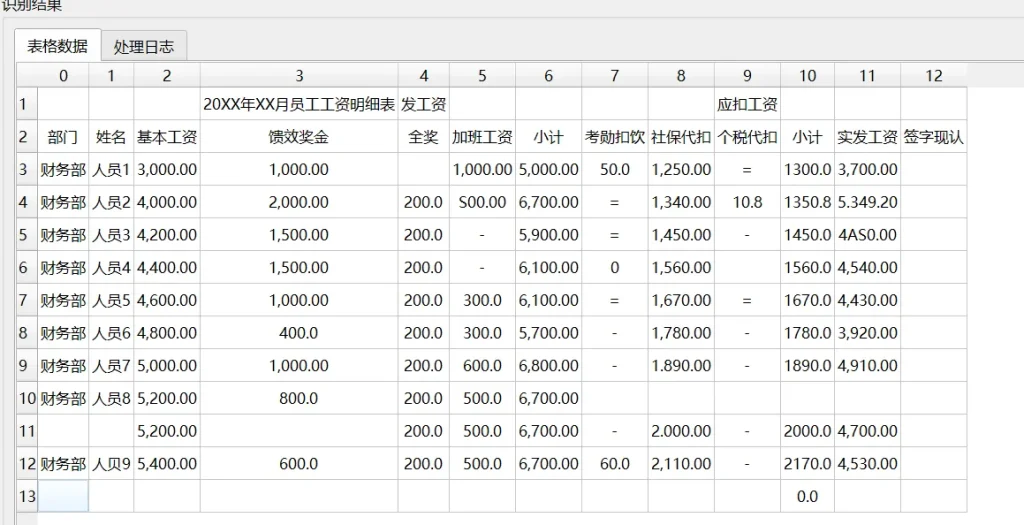Click the 3,000.00 basic salary cell
This screenshot has height=525, width=1024.
tap(167, 170)
